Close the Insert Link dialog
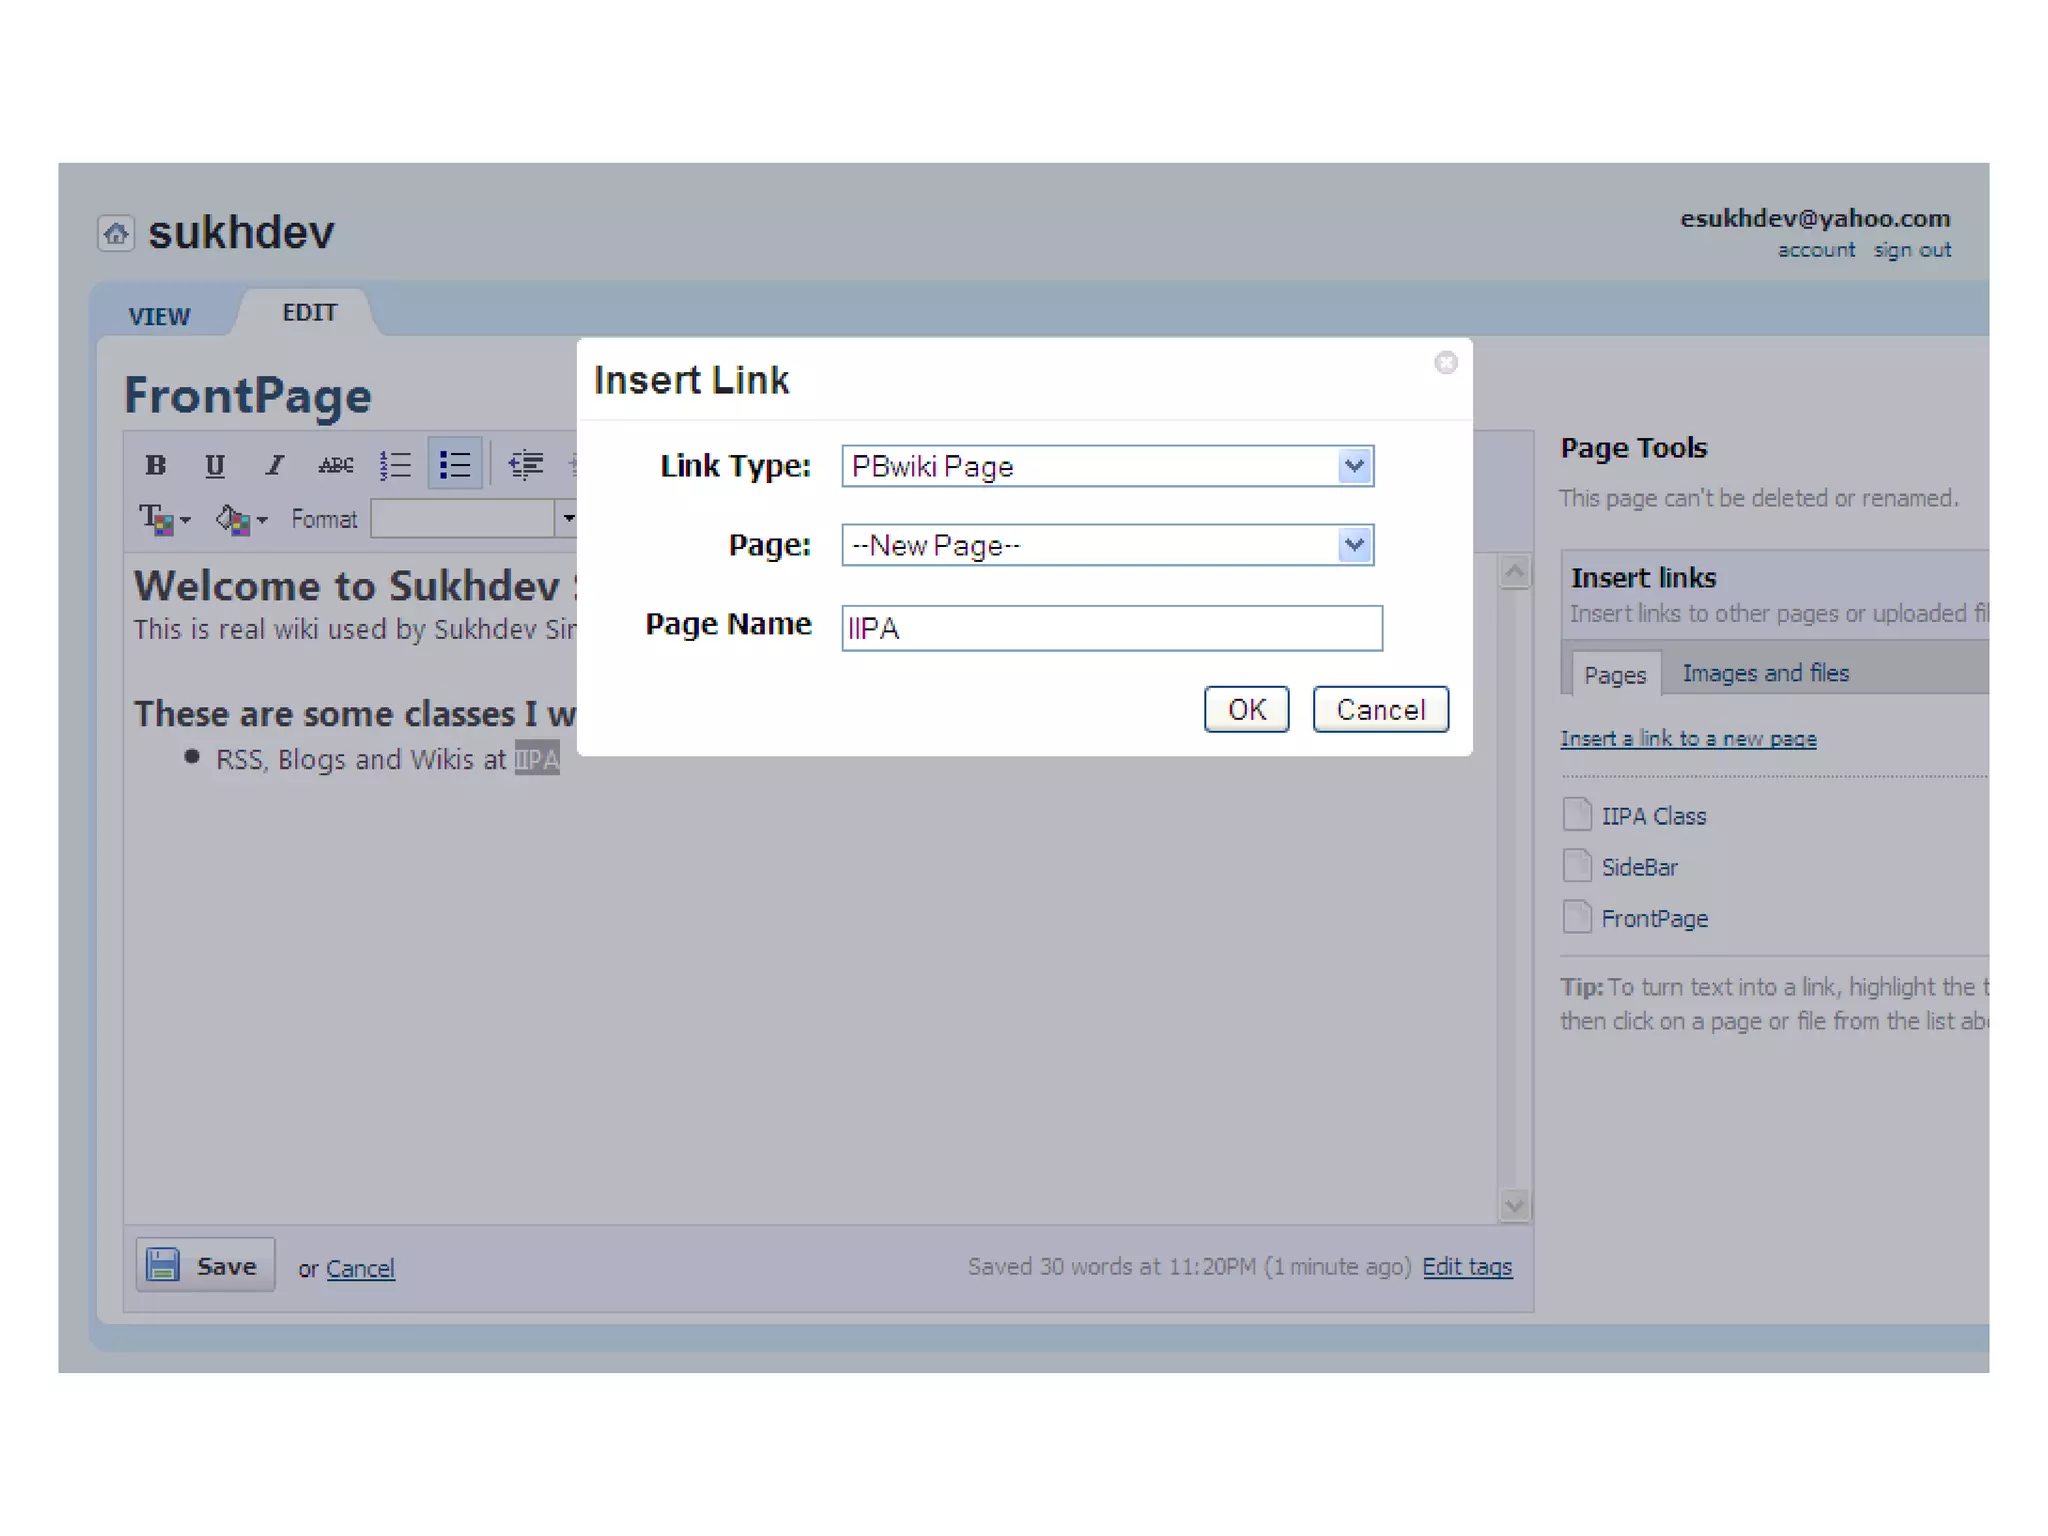Viewport: 2048px width, 1536px height. point(1445,363)
